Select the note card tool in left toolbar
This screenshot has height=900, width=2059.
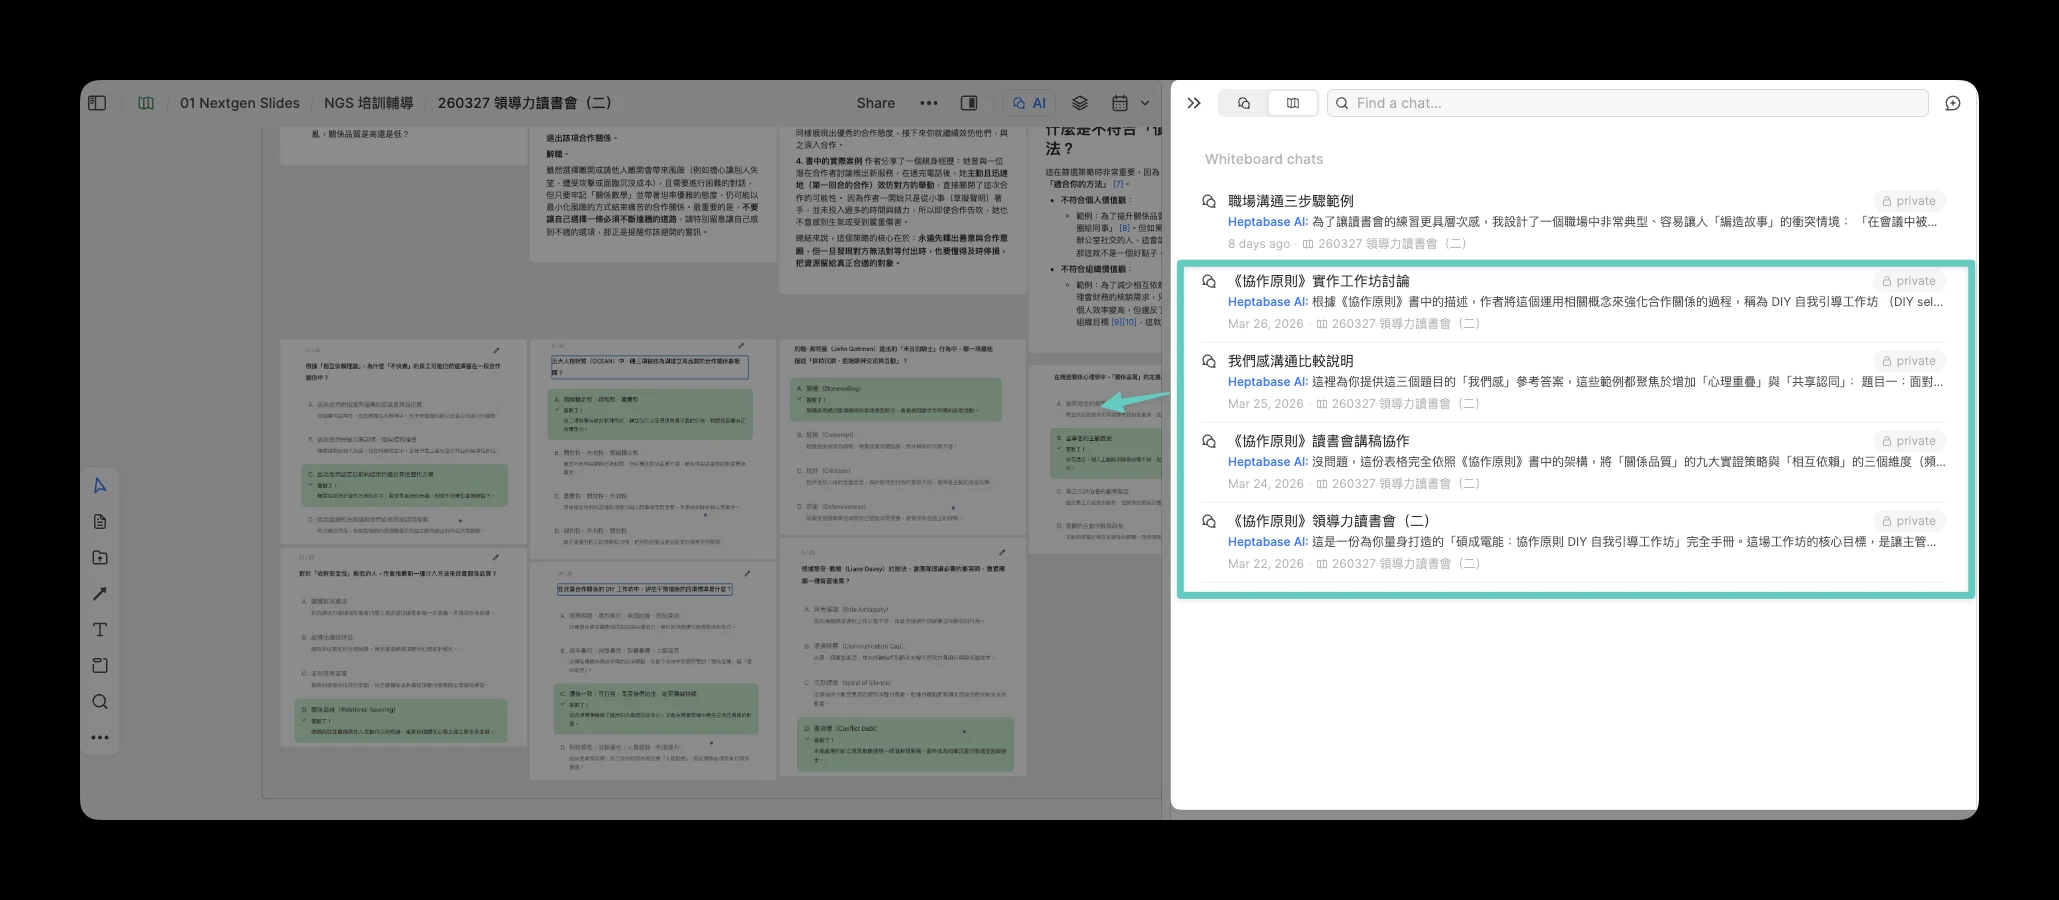pos(100,520)
